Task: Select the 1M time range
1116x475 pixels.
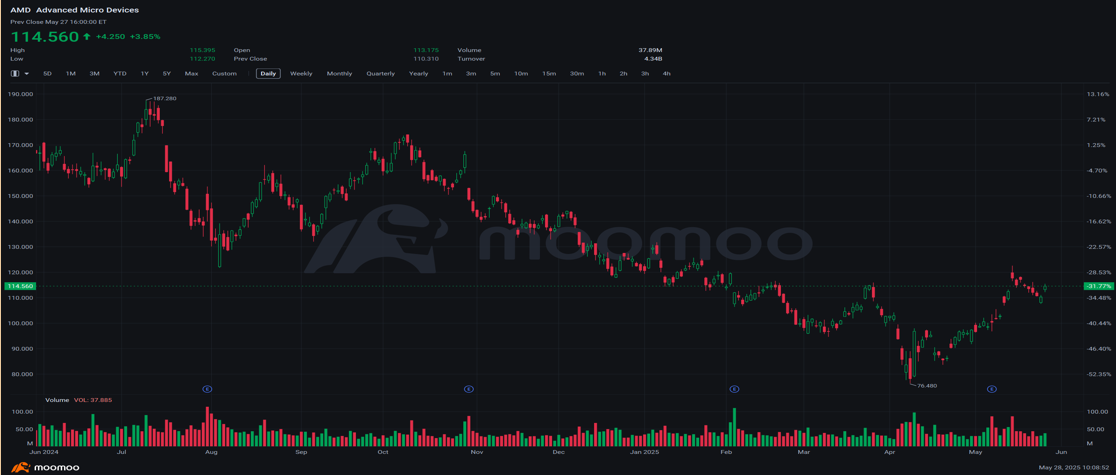Action: (x=70, y=73)
